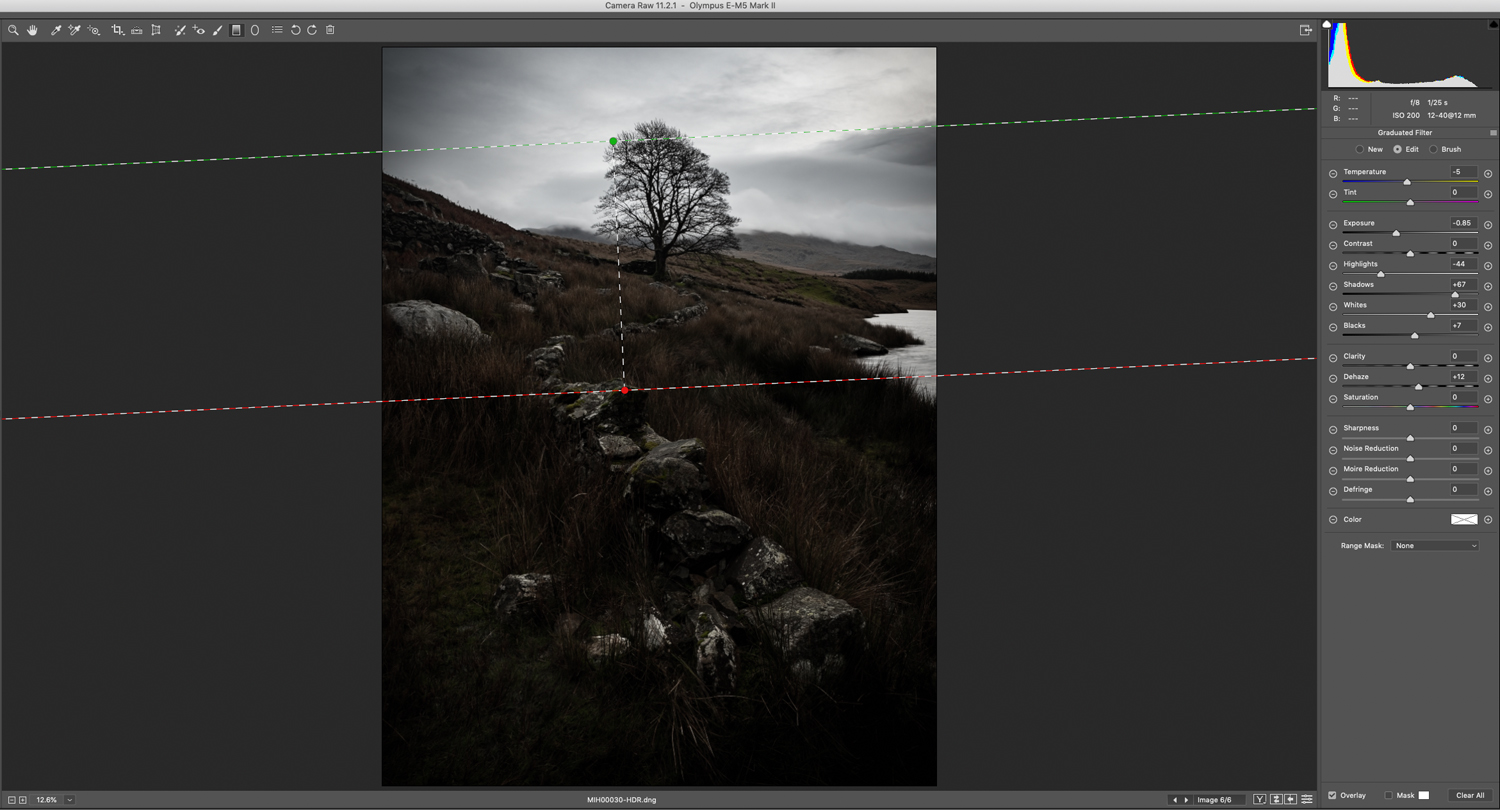Select the Edit radio button
1500x810 pixels.
click(1397, 149)
